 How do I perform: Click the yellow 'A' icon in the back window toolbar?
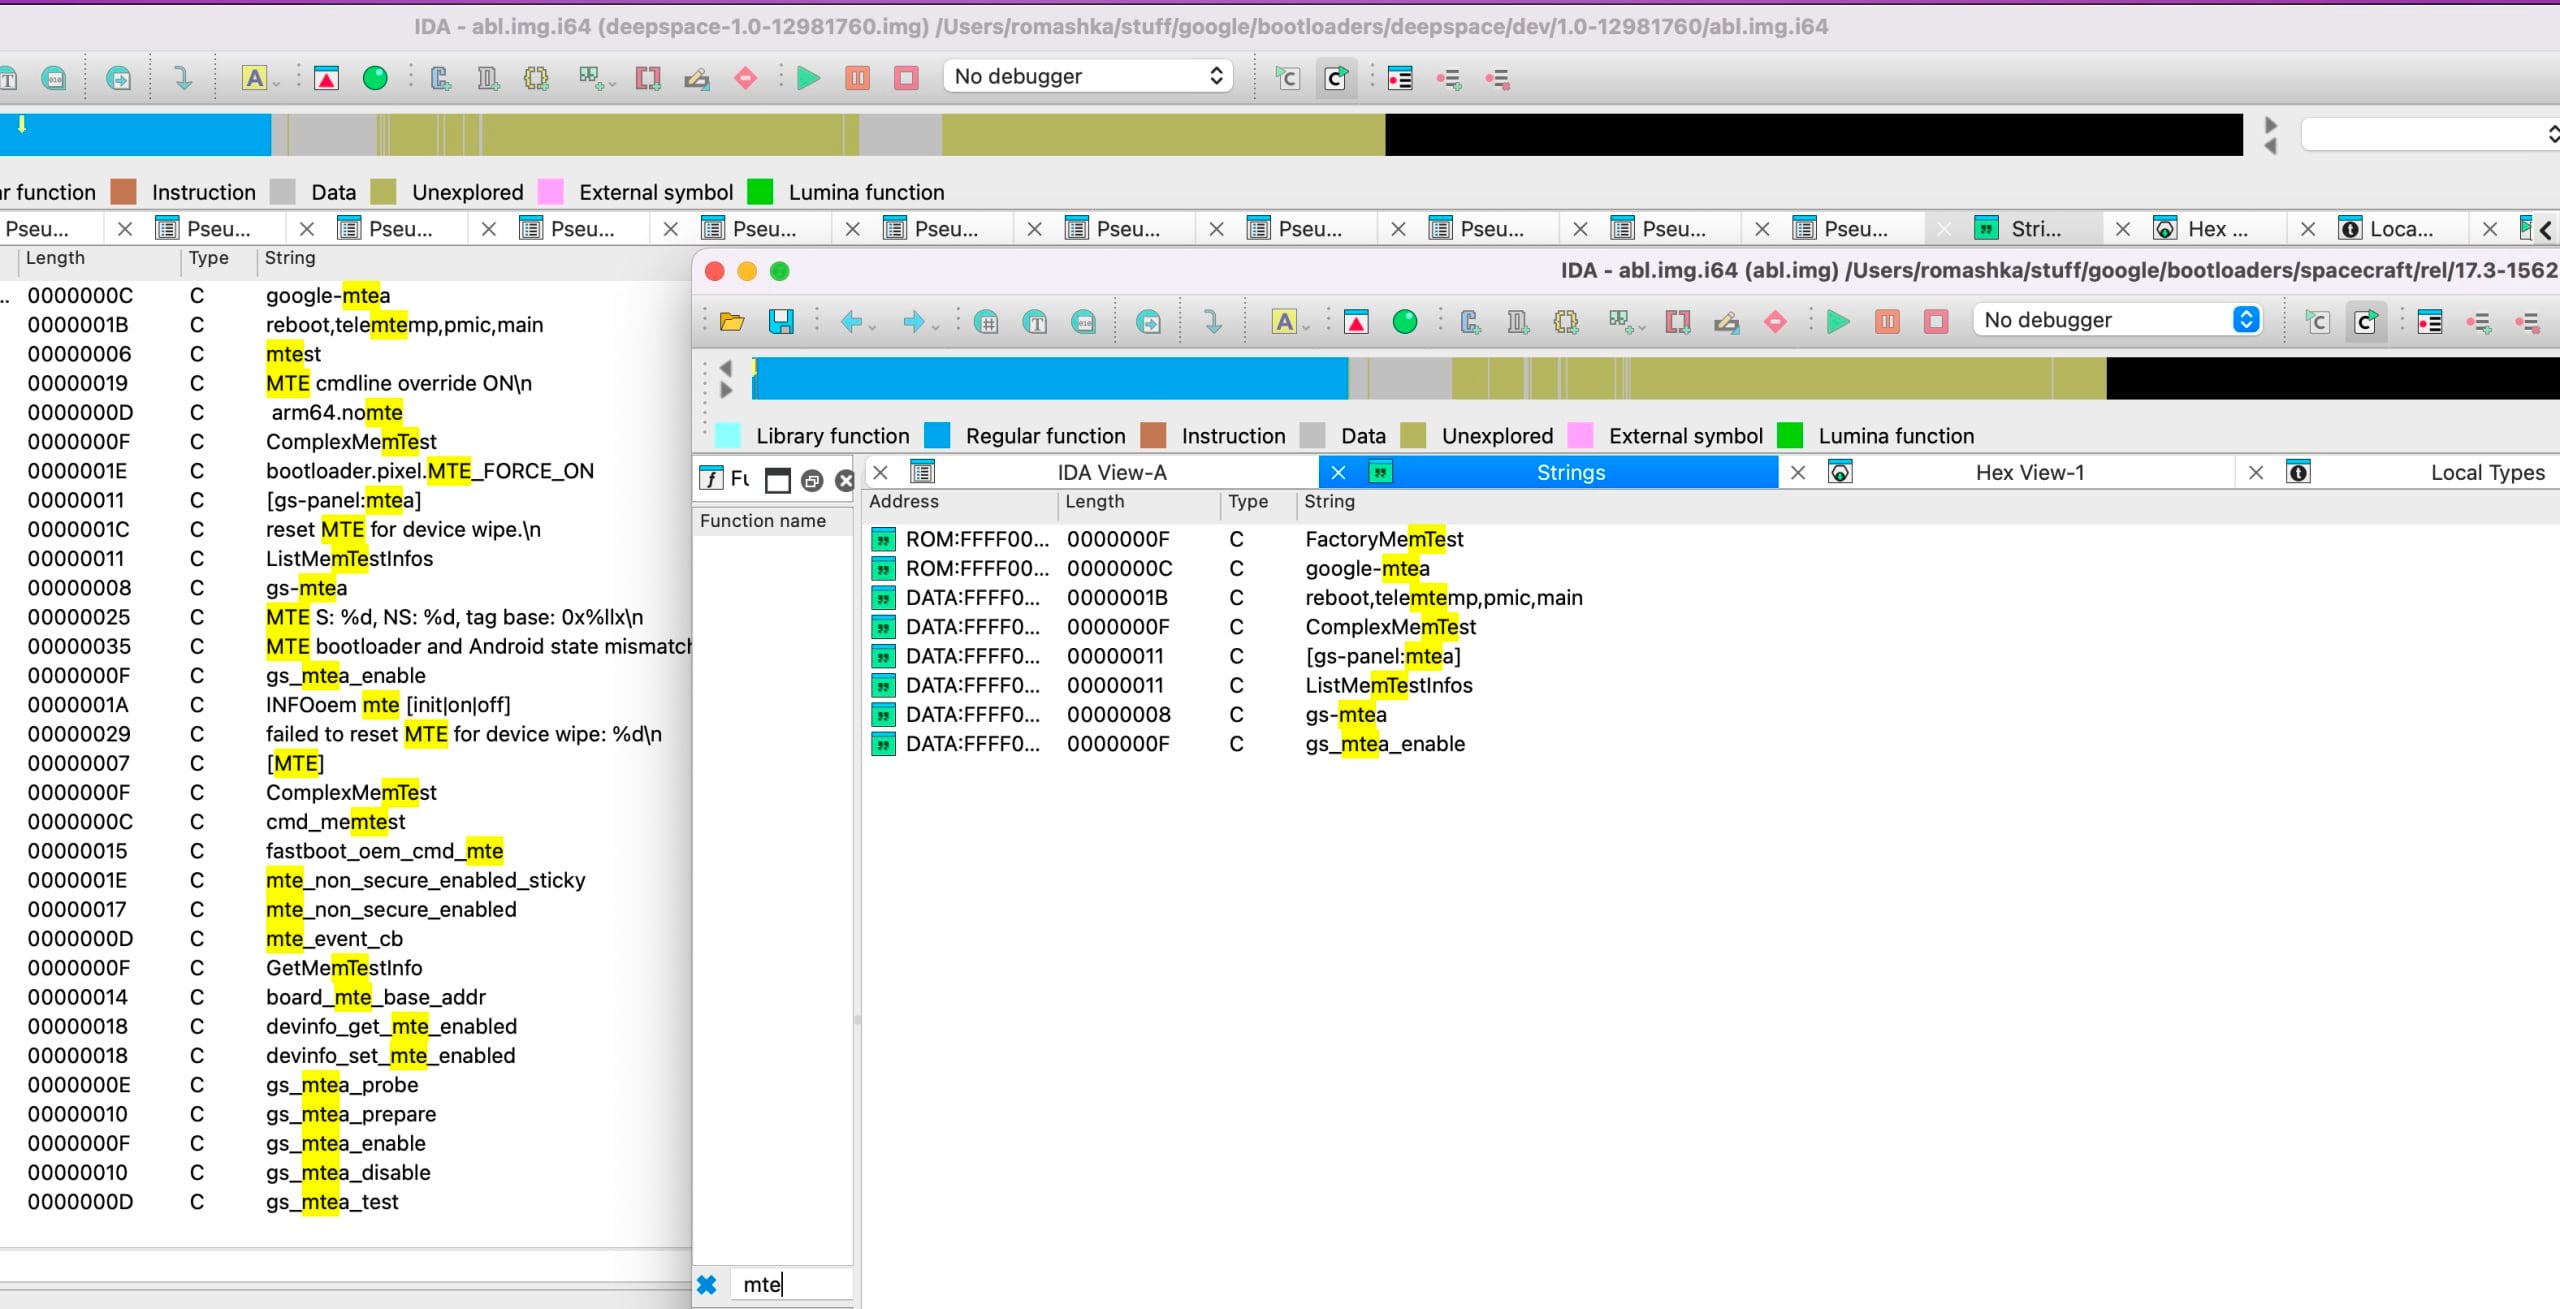tap(255, 77)
